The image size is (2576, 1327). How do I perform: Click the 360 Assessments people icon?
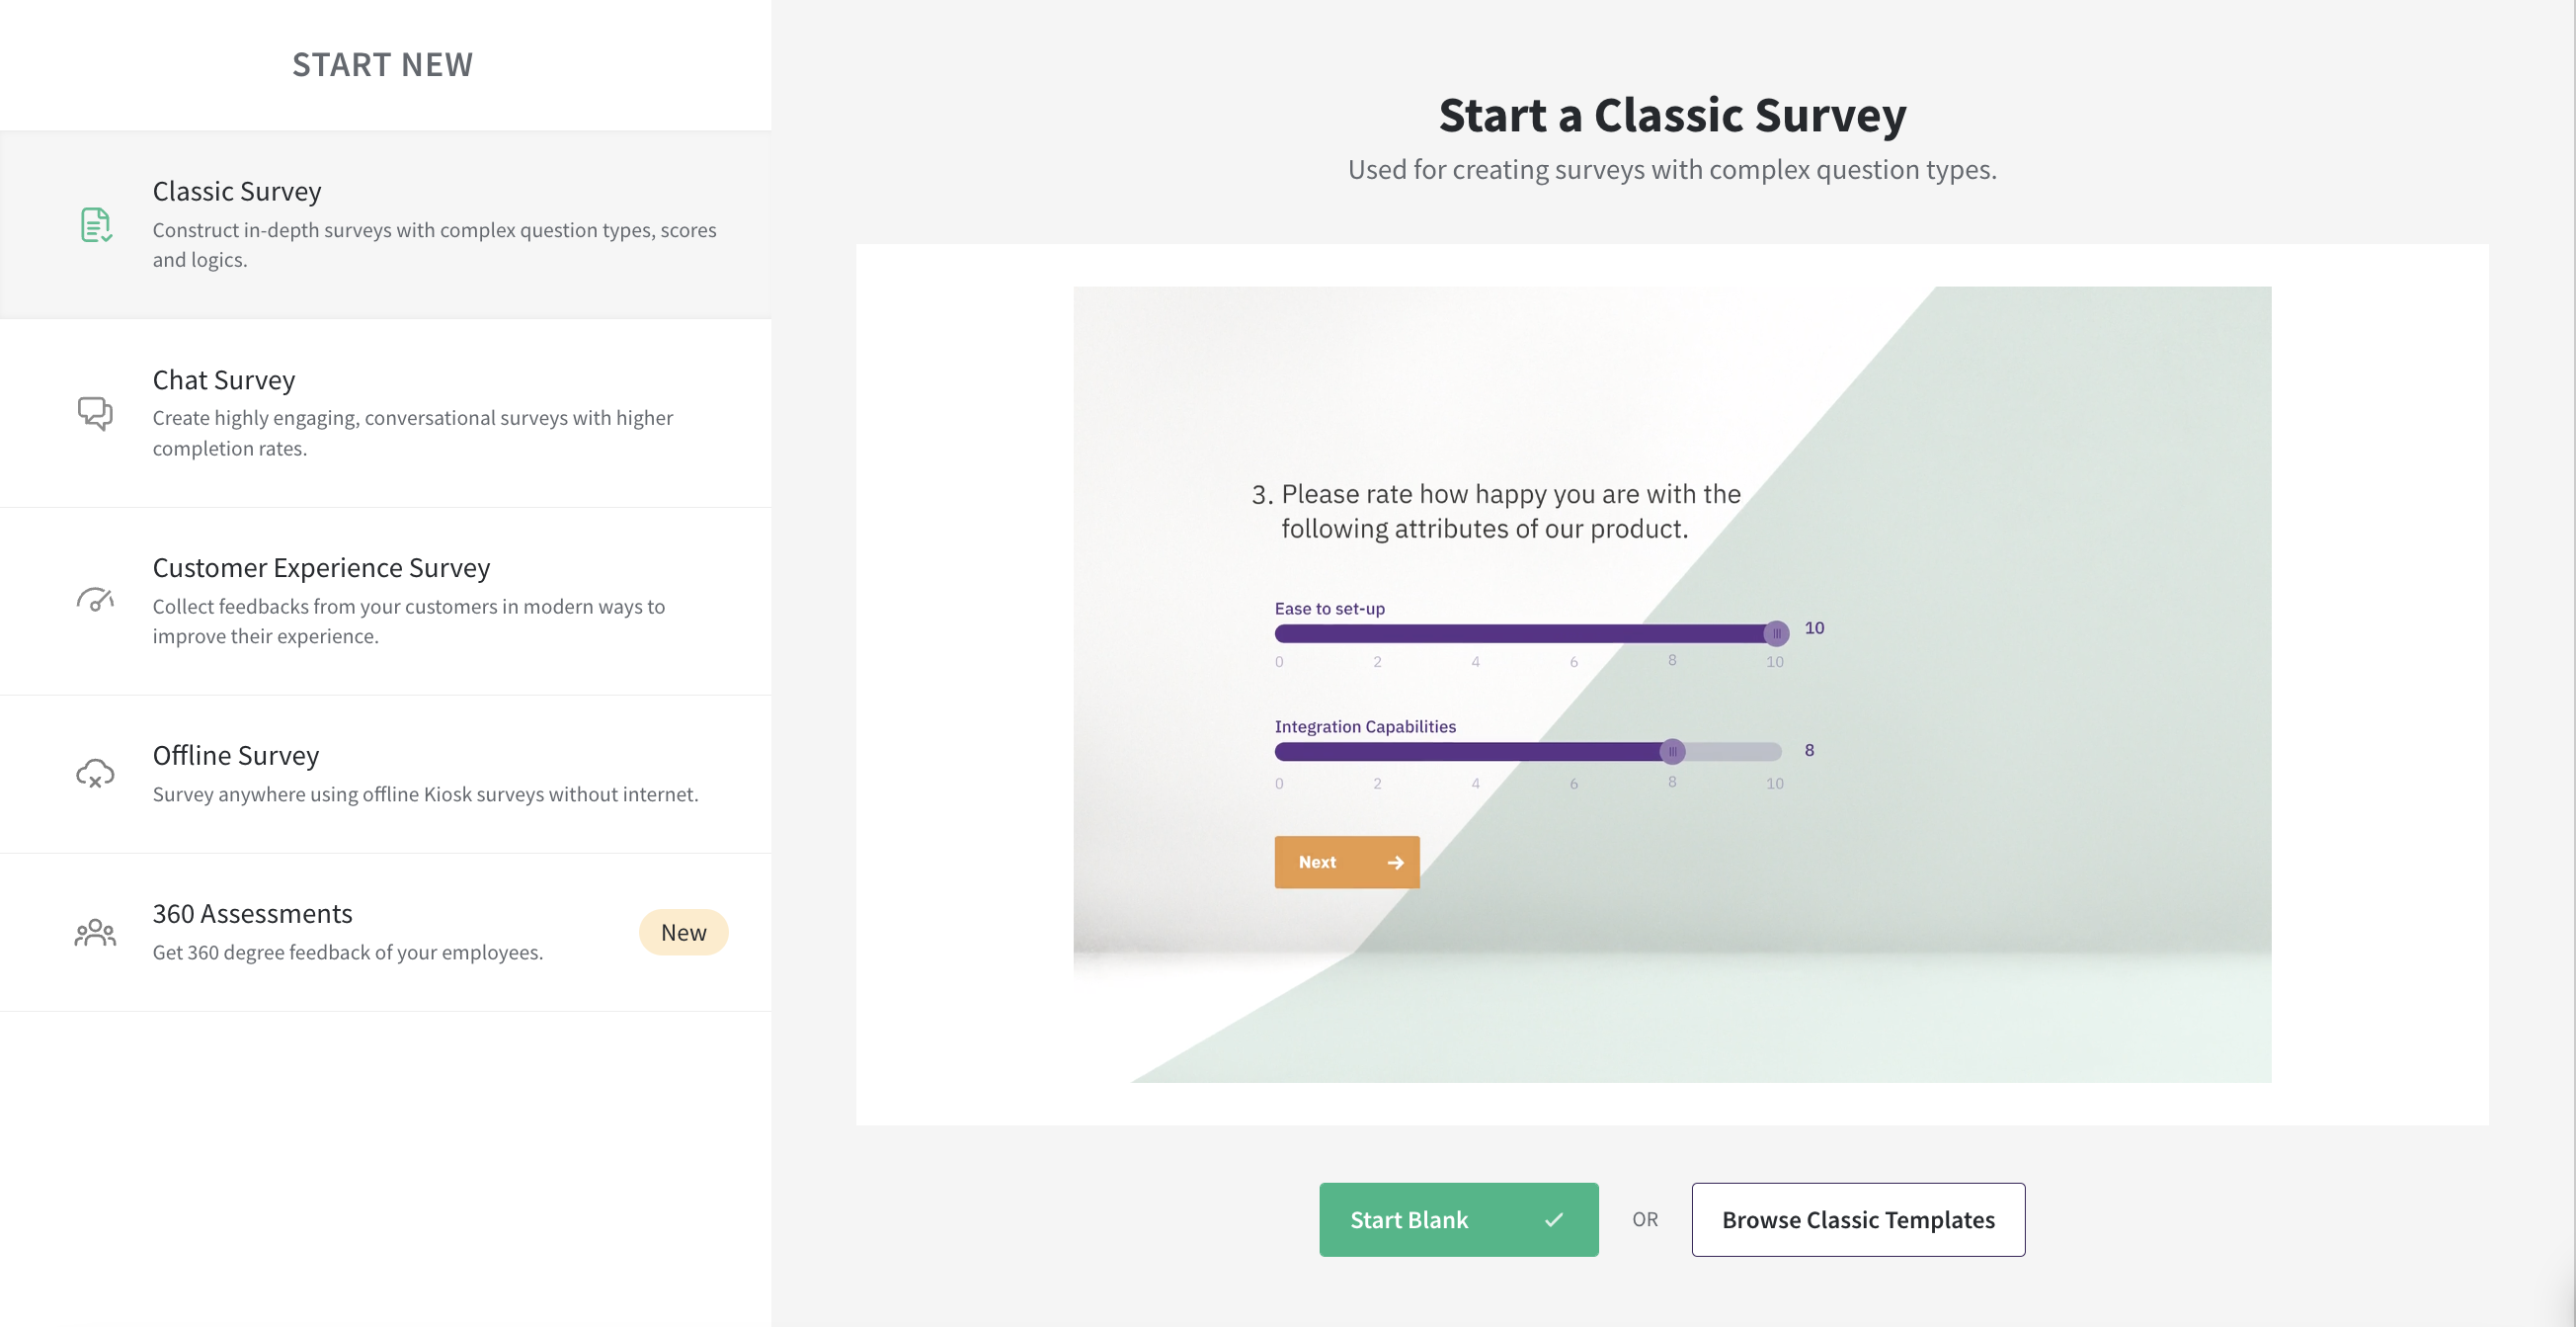click(x=95, y=933)
